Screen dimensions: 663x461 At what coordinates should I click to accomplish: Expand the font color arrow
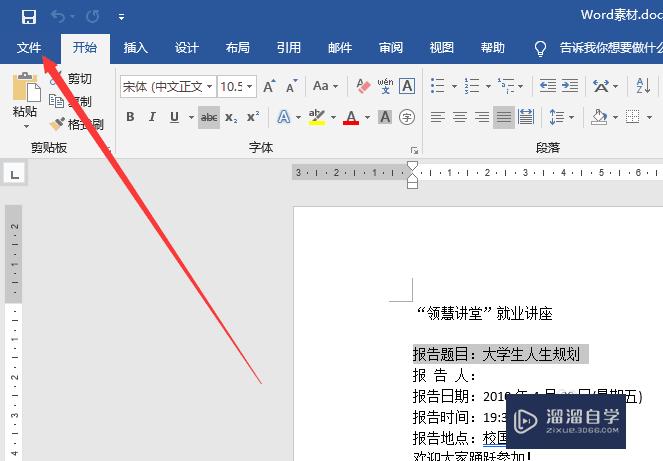click(x=367, y=117)
